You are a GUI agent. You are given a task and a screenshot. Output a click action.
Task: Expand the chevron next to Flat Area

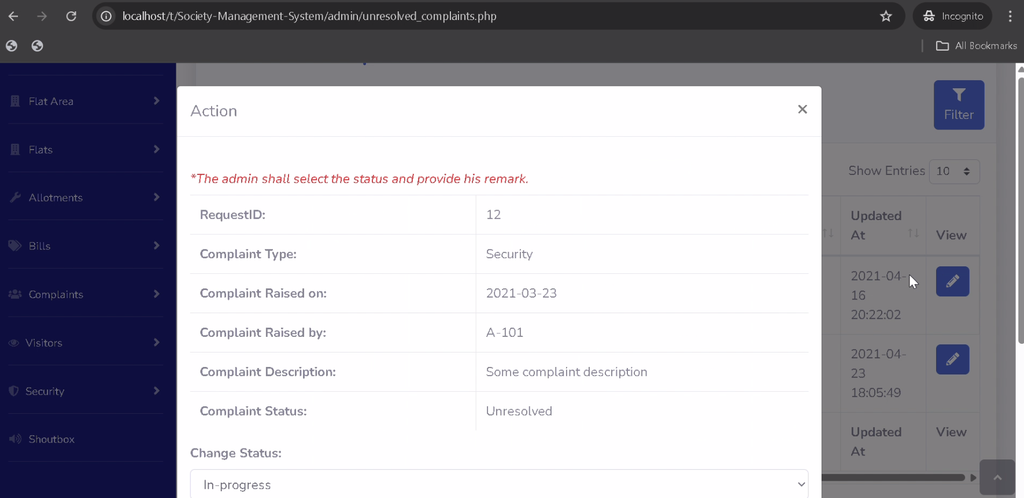tap(157, 101)
